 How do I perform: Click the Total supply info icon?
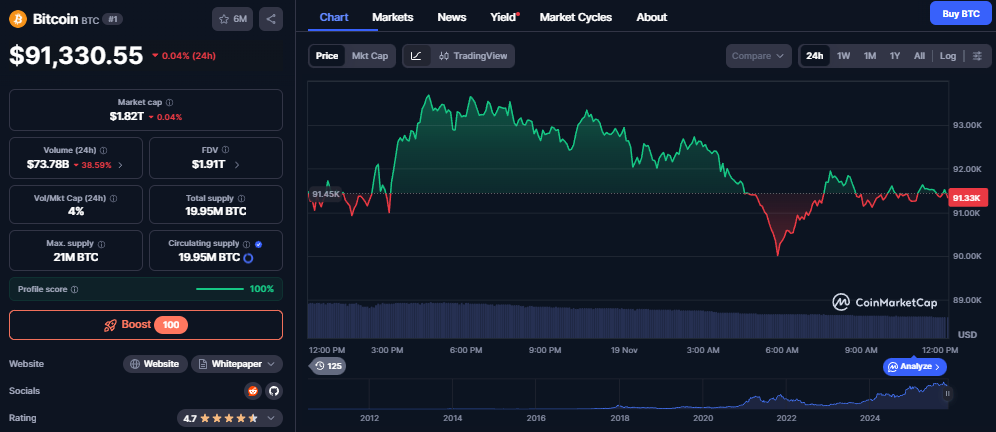241,198
